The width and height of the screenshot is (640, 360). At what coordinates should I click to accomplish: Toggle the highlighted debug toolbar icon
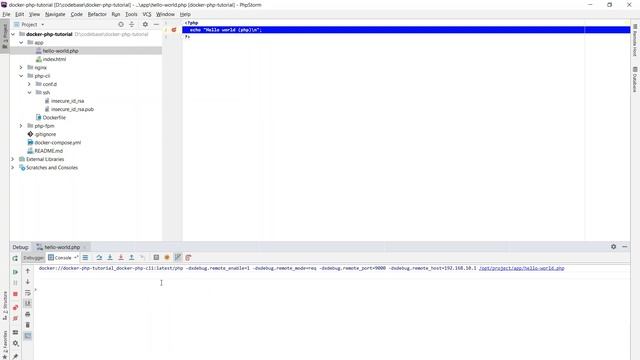pyautogui.click(x=178, y=258)
